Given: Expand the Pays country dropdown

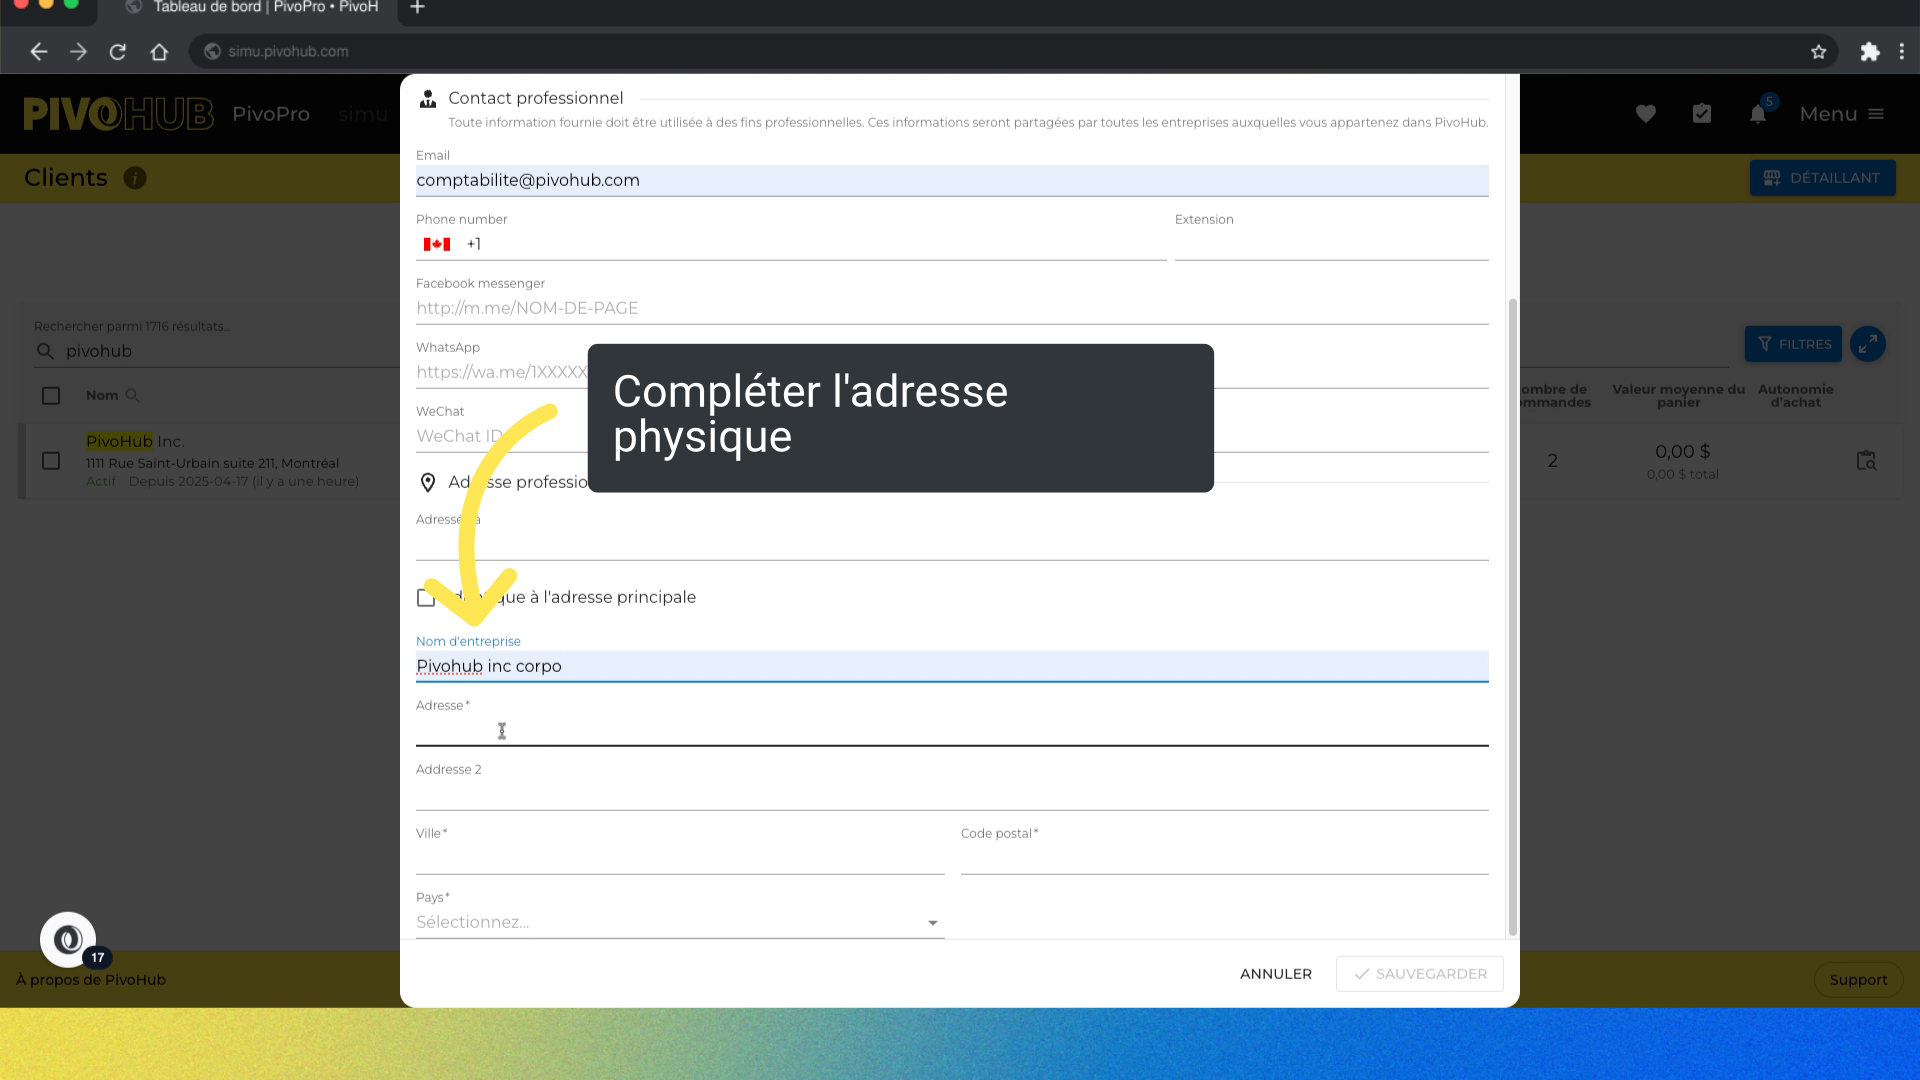Looking at the screenshot, I should (680, 922).
